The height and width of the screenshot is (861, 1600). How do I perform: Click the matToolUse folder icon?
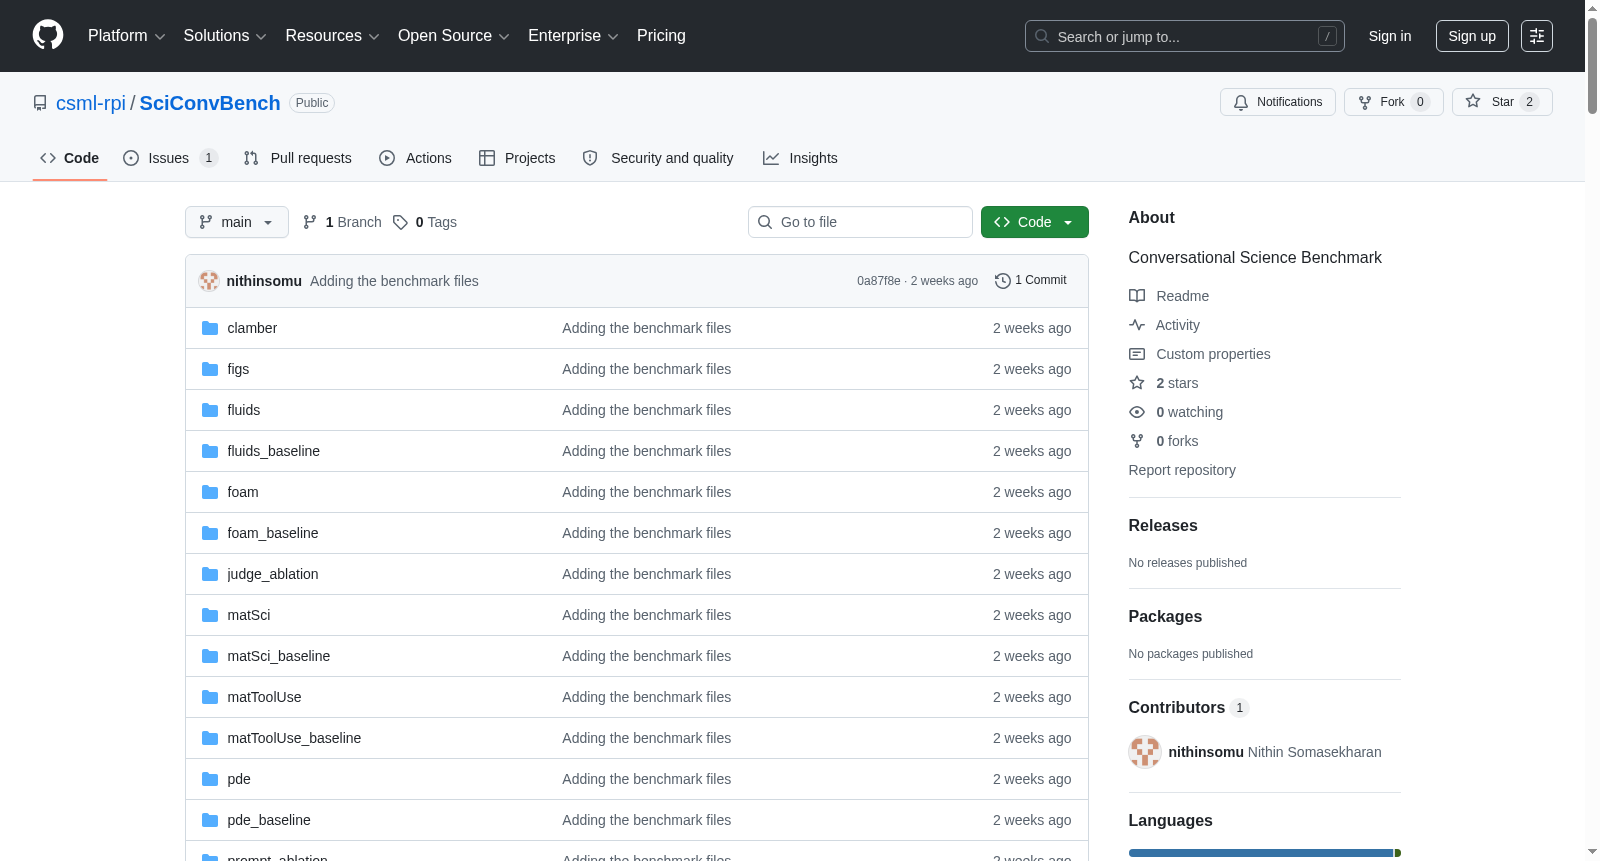pyautogui.click(x=210, y=697)
